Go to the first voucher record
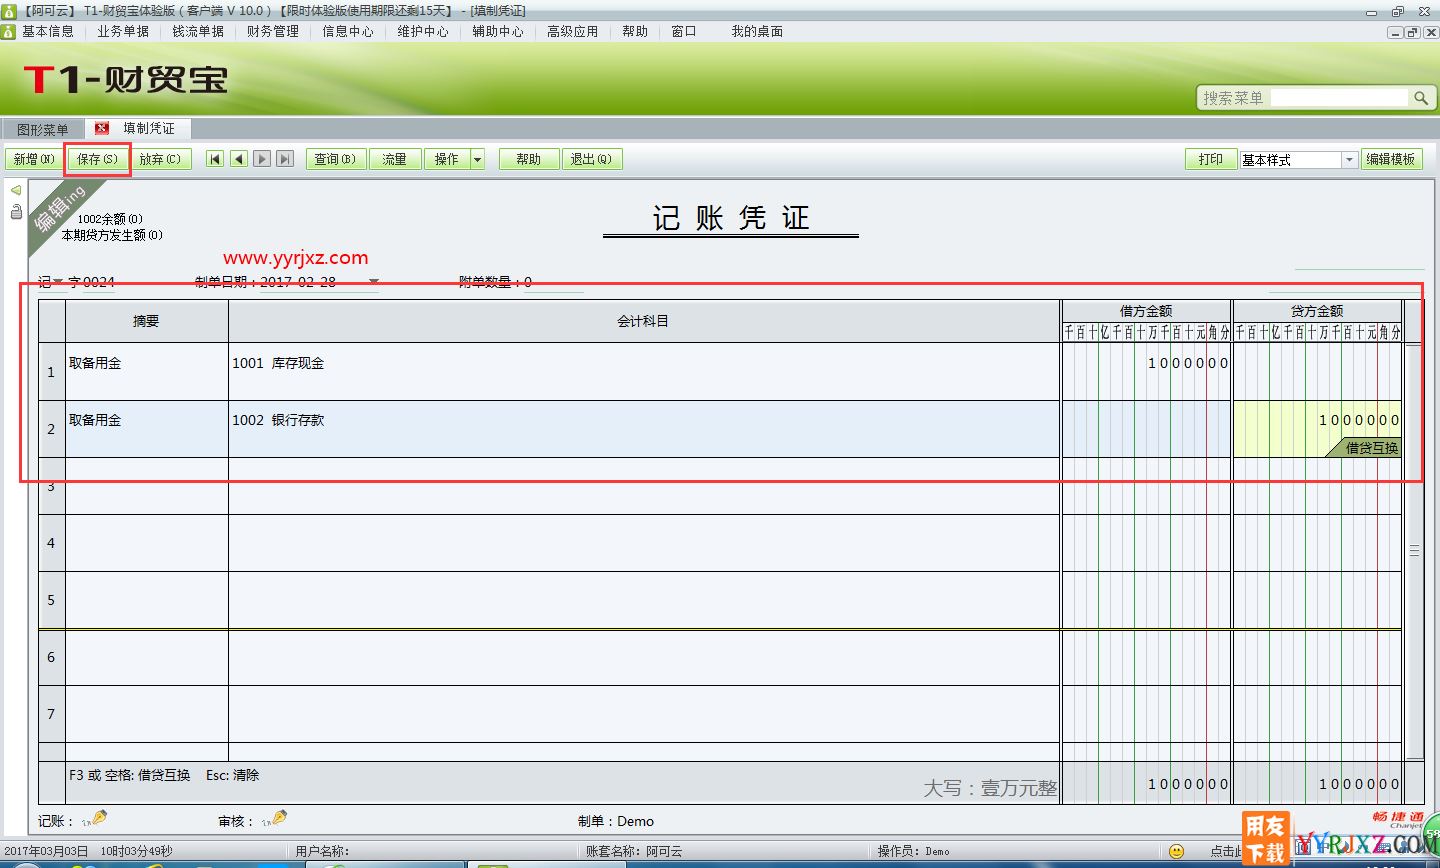This screenshot has width=1440, height=868. click(x=215, y=159)
